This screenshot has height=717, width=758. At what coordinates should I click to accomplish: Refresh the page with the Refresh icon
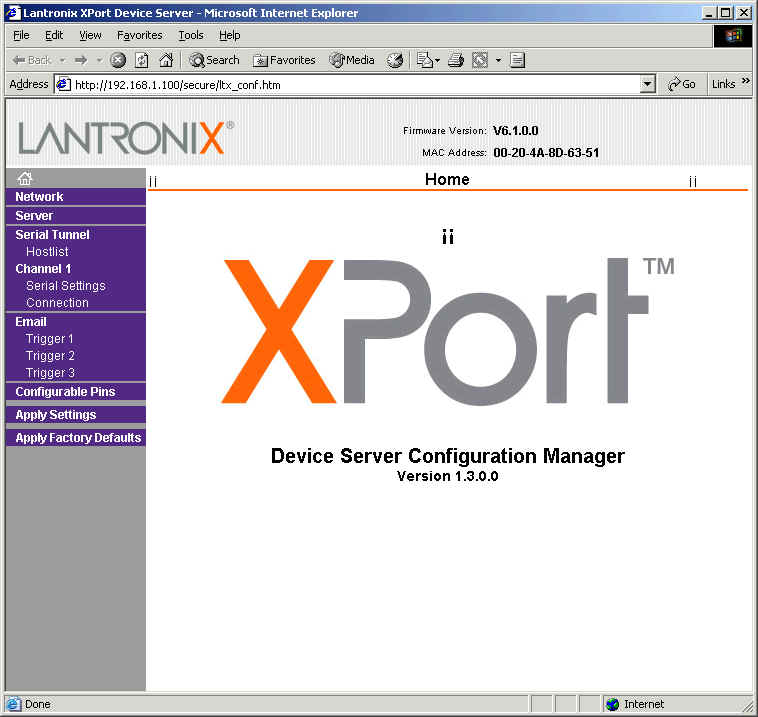142,60
